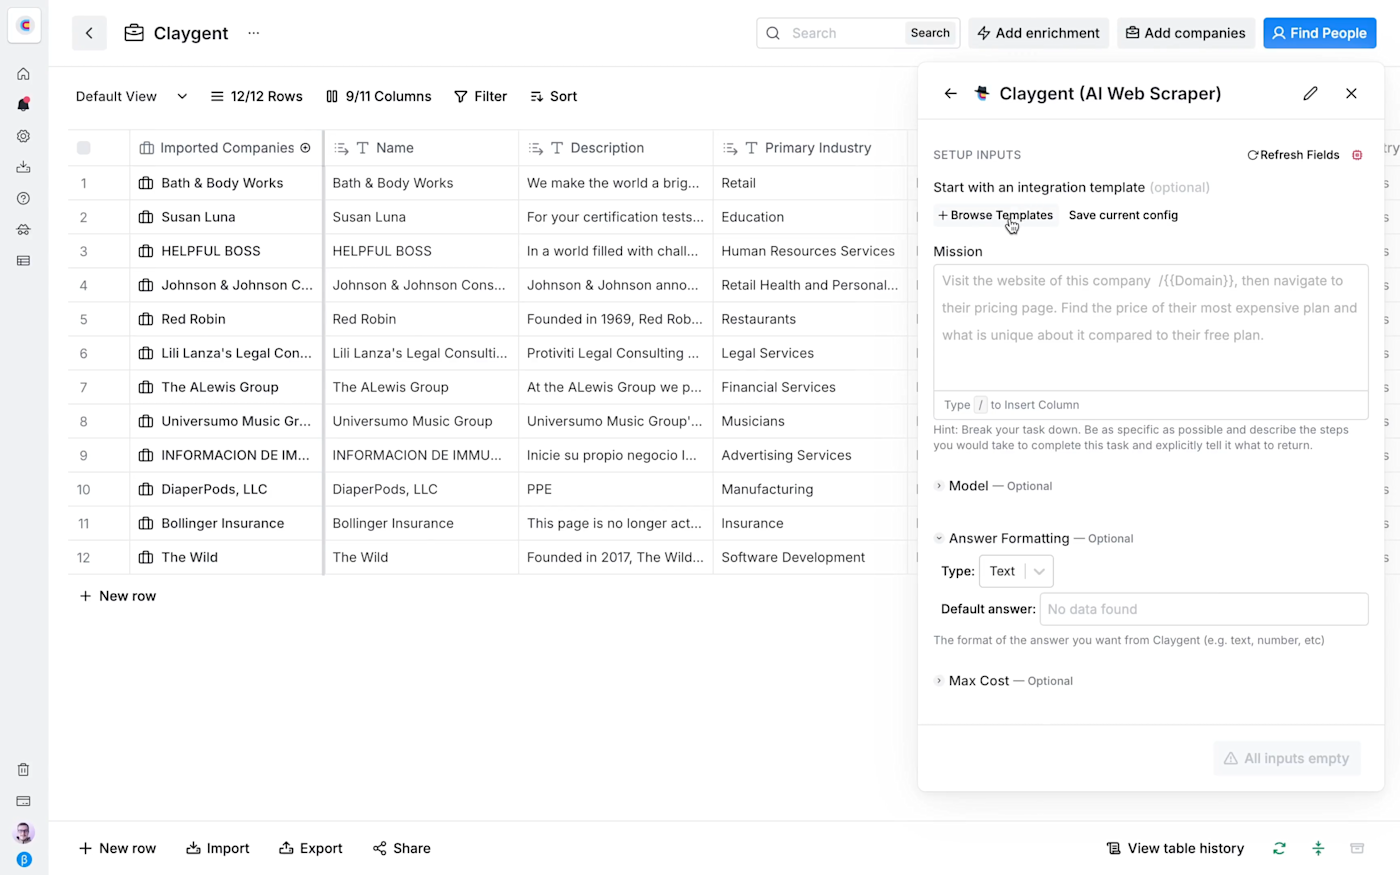This screenshot has height=875, width=1400.
Task: Click into the Mission text area
Action: [x=1150, y=328]
